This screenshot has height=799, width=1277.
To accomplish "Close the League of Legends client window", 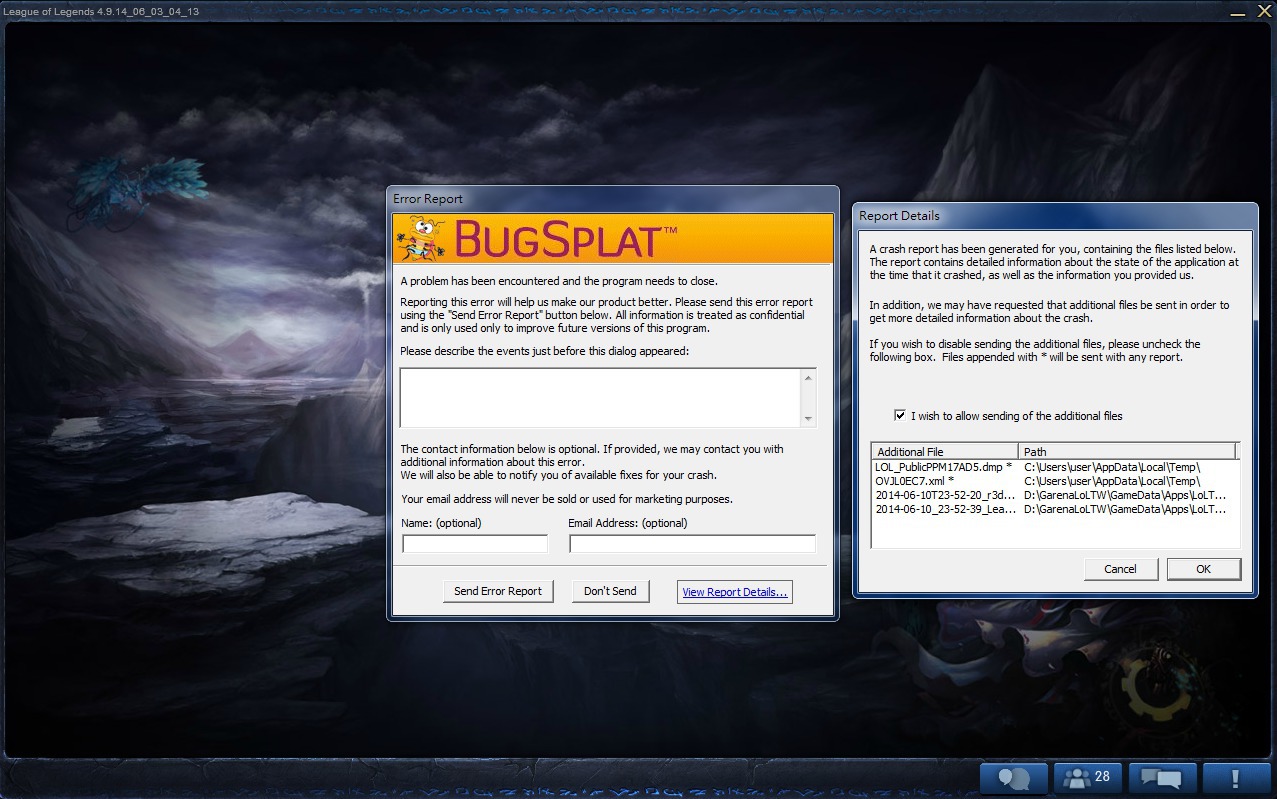I will (x=1263, y=12).
